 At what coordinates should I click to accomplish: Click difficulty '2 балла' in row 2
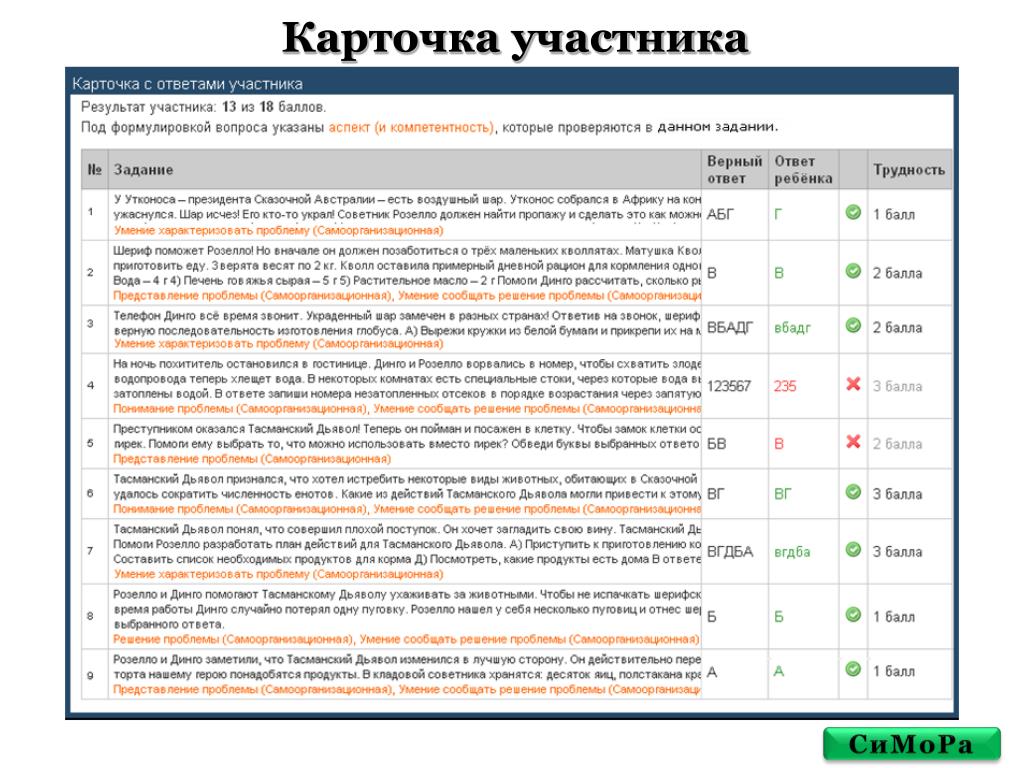pyautogui.click(x=898, y=273)
